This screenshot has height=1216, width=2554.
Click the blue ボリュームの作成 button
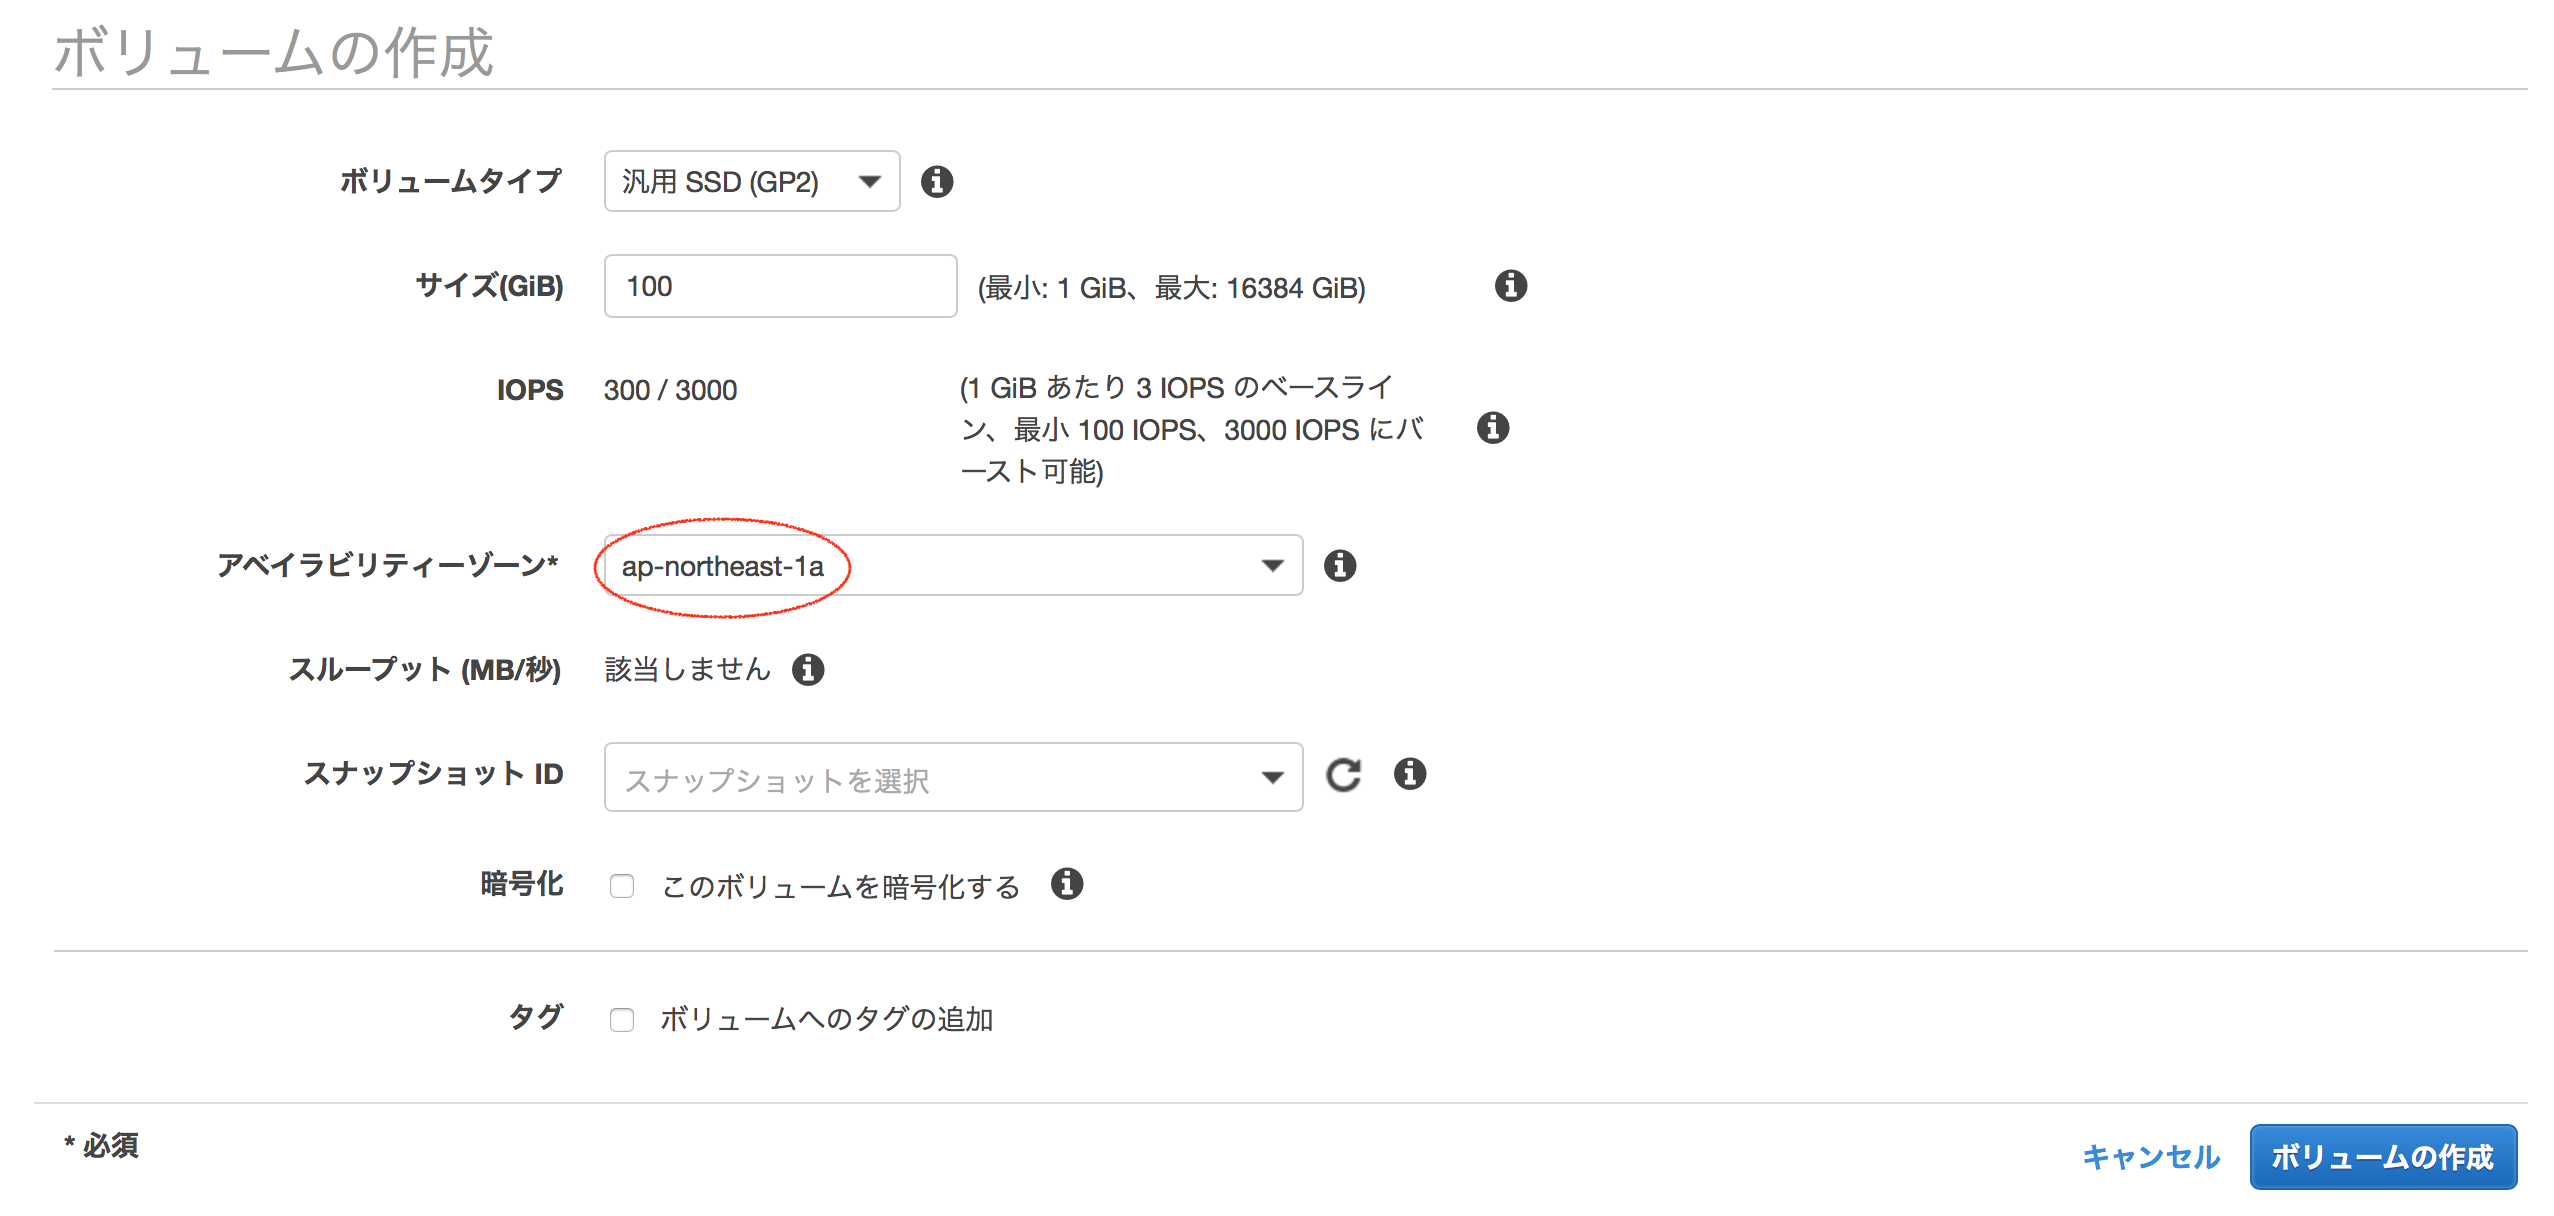pyautogui.click(x=2382, y=1157)
